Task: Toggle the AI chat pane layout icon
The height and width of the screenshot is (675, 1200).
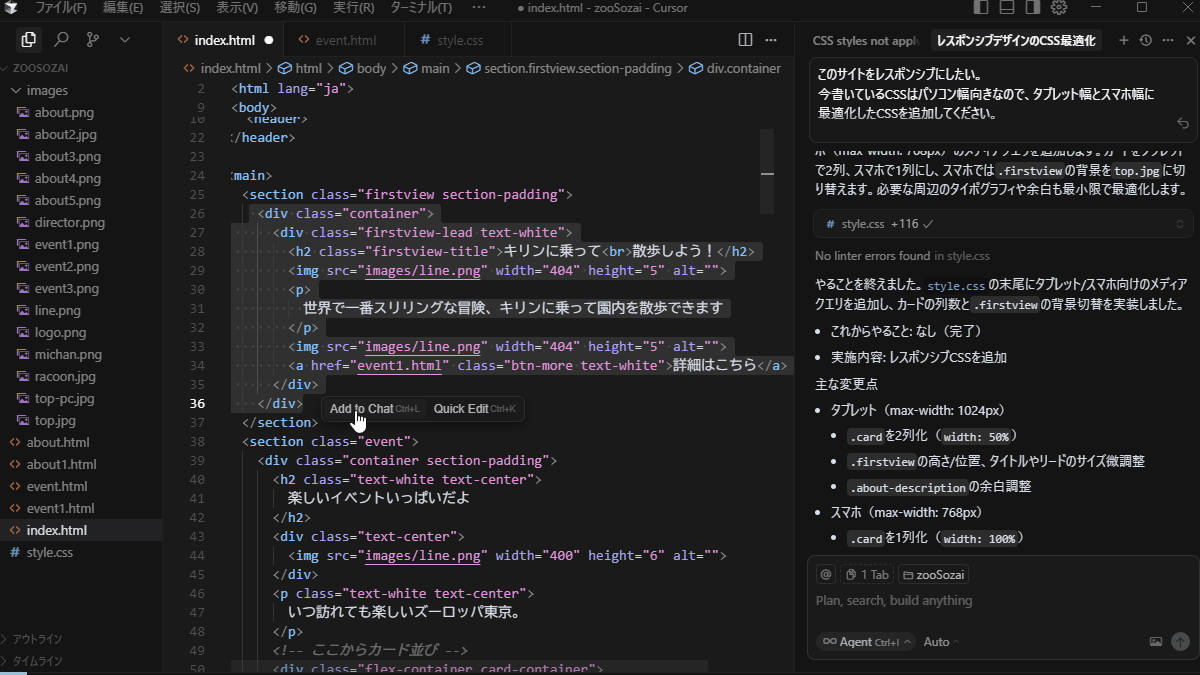Action: pyautogui.click(x=1033, y=8)
